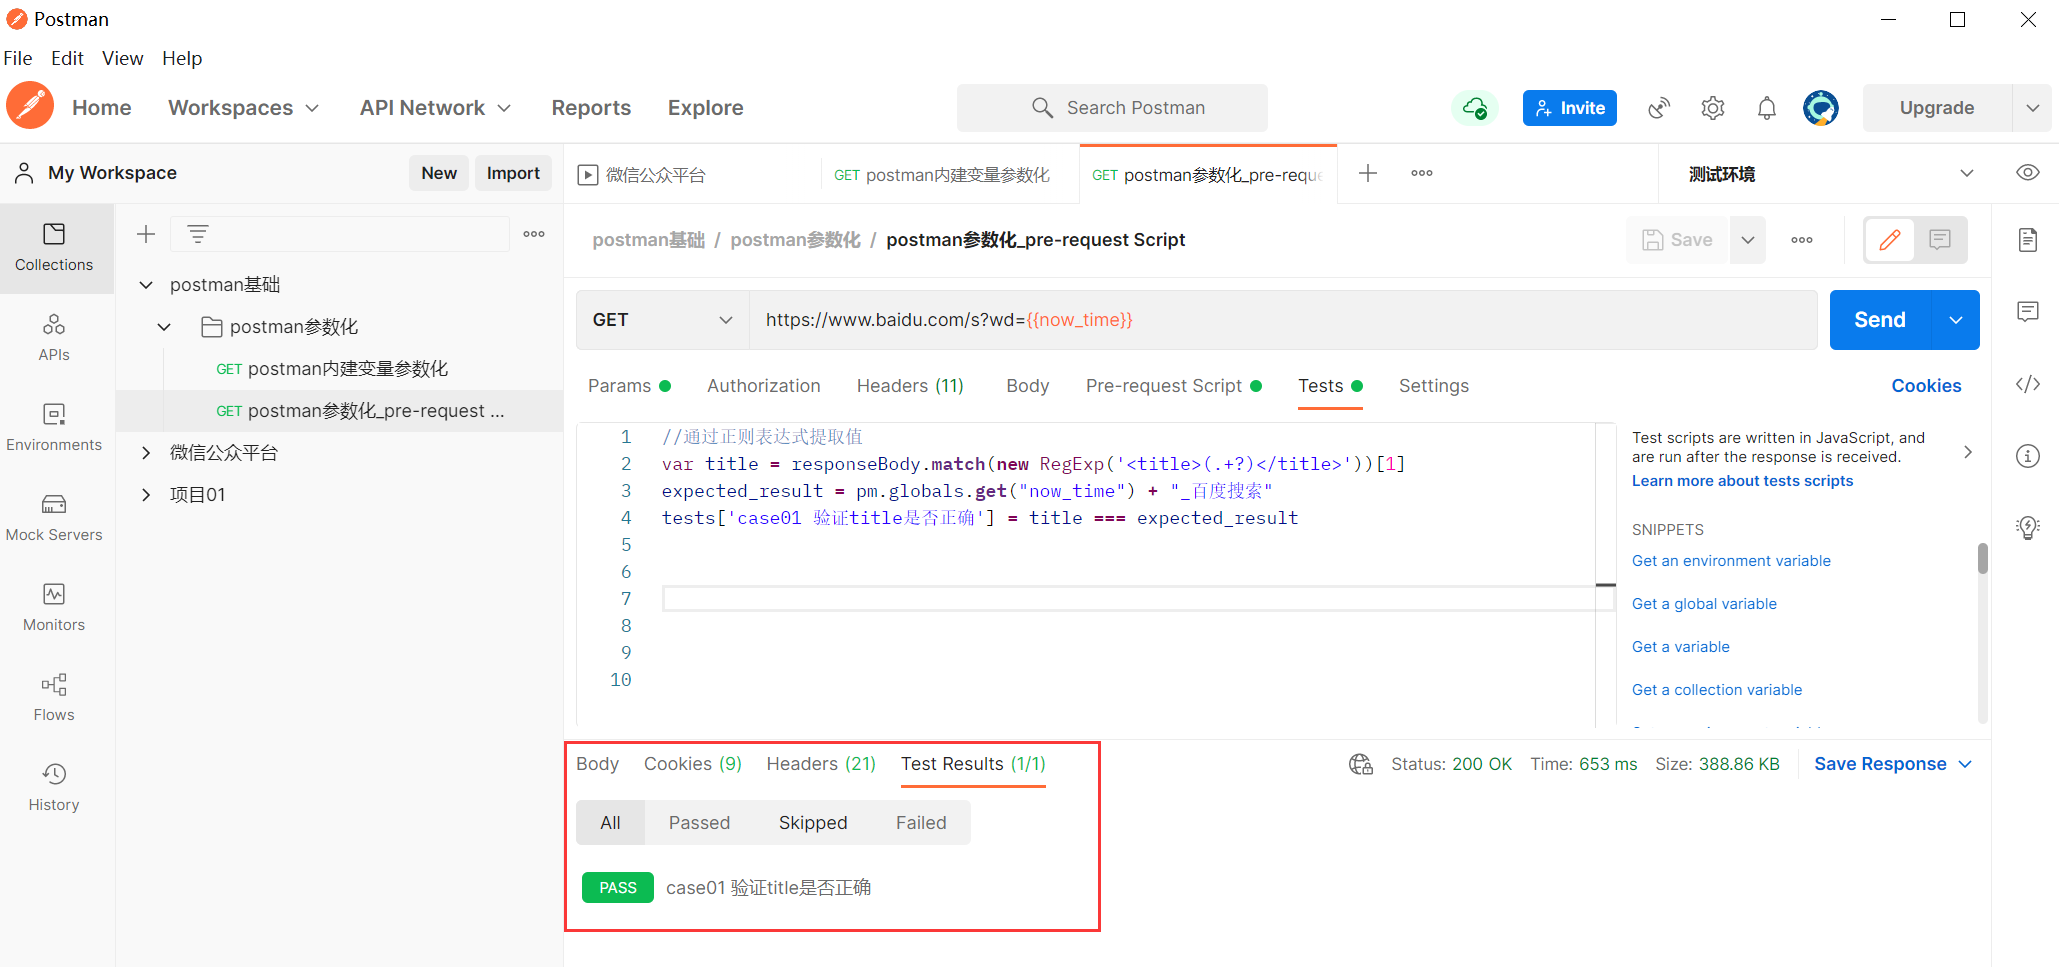Open the Mock Servers panel
Screen dimensions: 2059x967
[53, 516]
